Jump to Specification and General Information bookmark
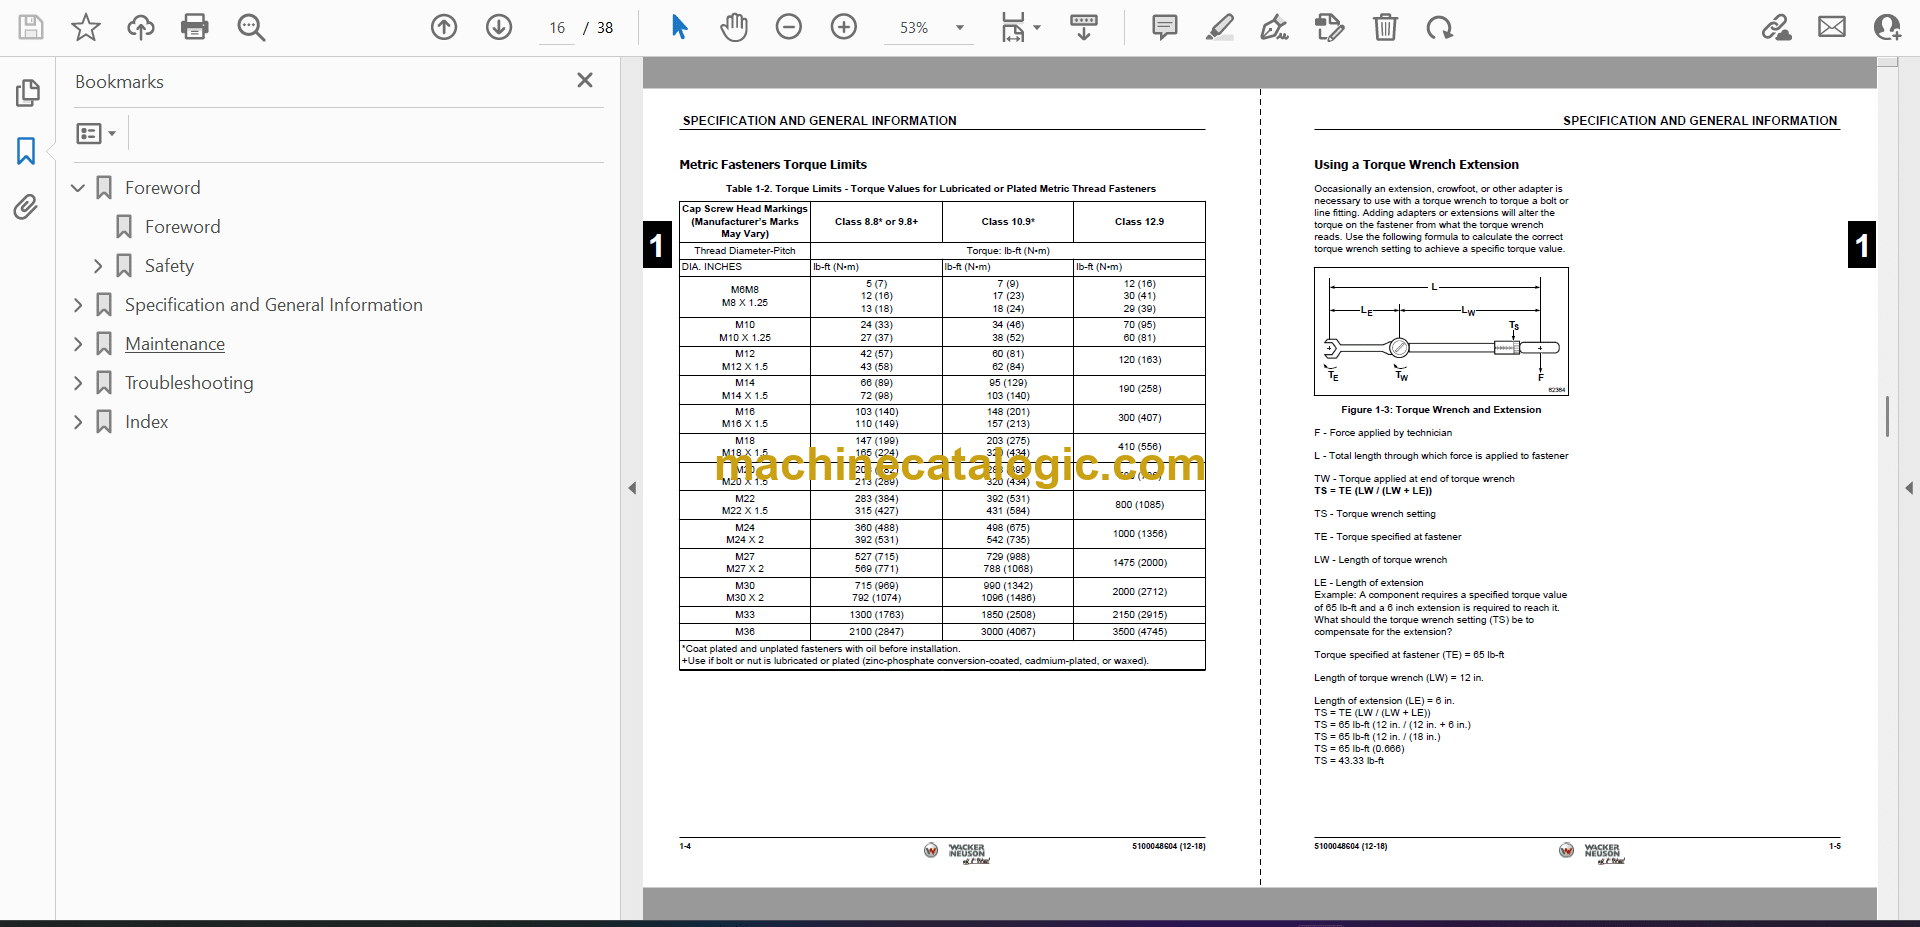The width and height of the screenshot is (1920, 927). (274, 305)
